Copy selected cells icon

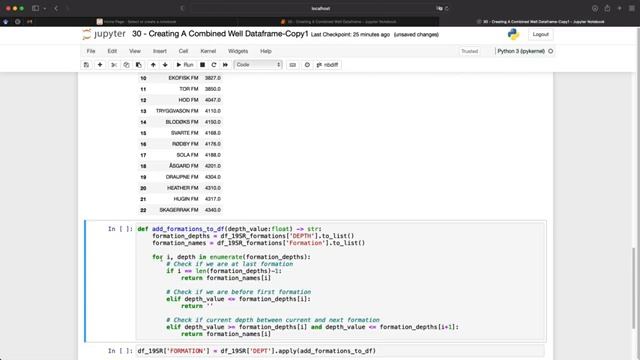pyautogui.click(x=126, y=65)
